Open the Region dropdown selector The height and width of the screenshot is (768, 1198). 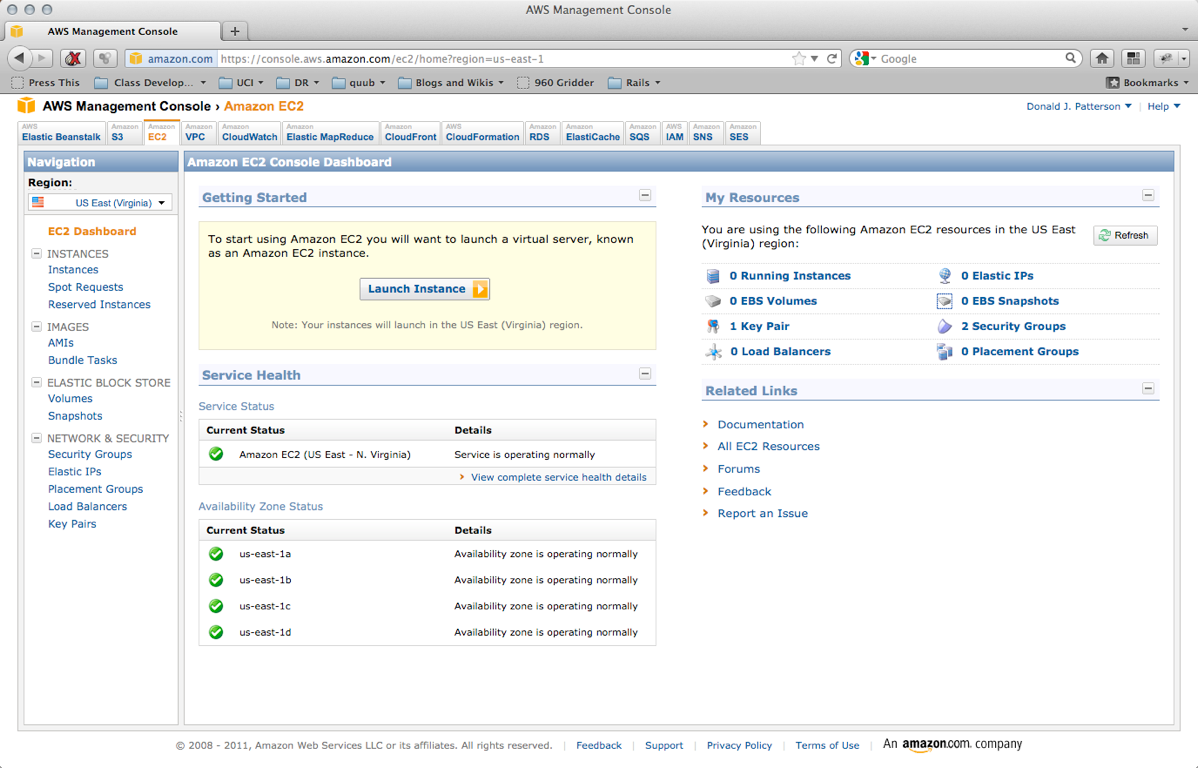coord(100,202)
